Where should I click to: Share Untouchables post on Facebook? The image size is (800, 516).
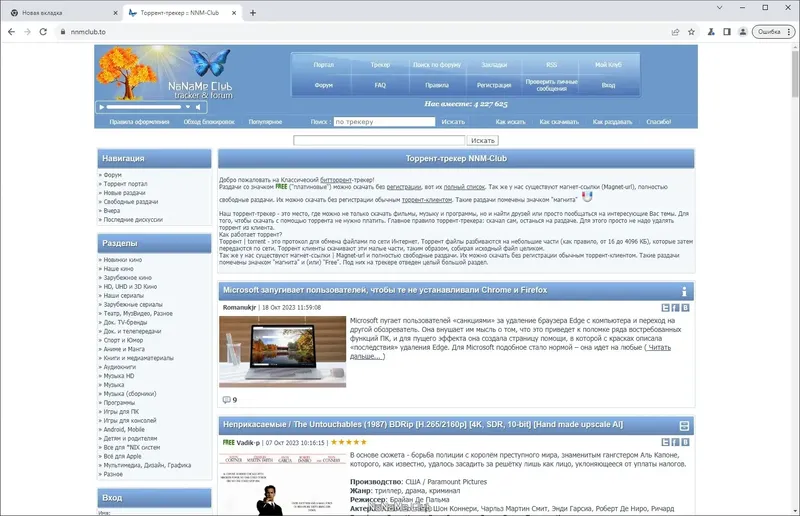click(x=676, y=443)
